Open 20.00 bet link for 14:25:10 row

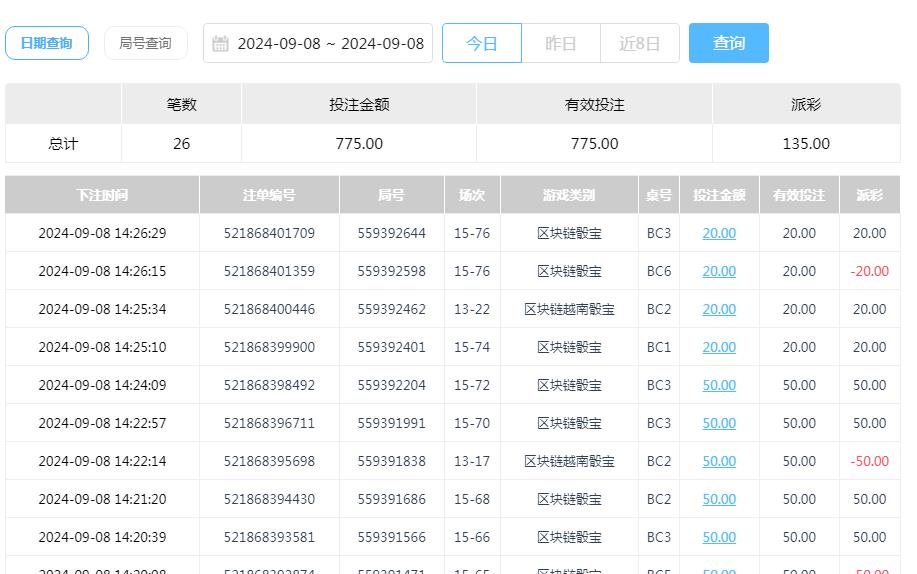(718, 347)
